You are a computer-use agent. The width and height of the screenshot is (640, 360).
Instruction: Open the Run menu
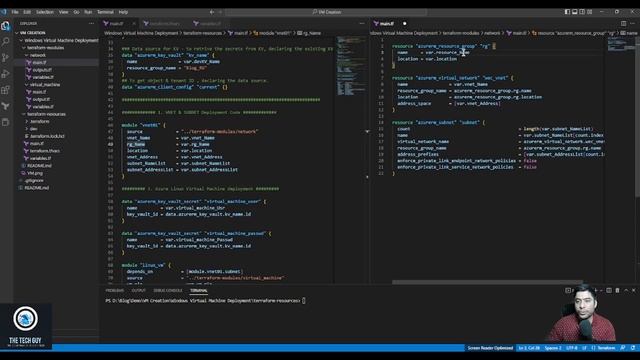point(88,12)
